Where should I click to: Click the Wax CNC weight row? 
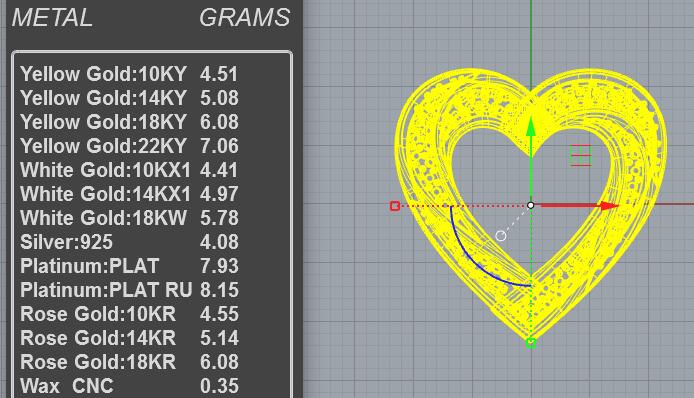point(129,386)
